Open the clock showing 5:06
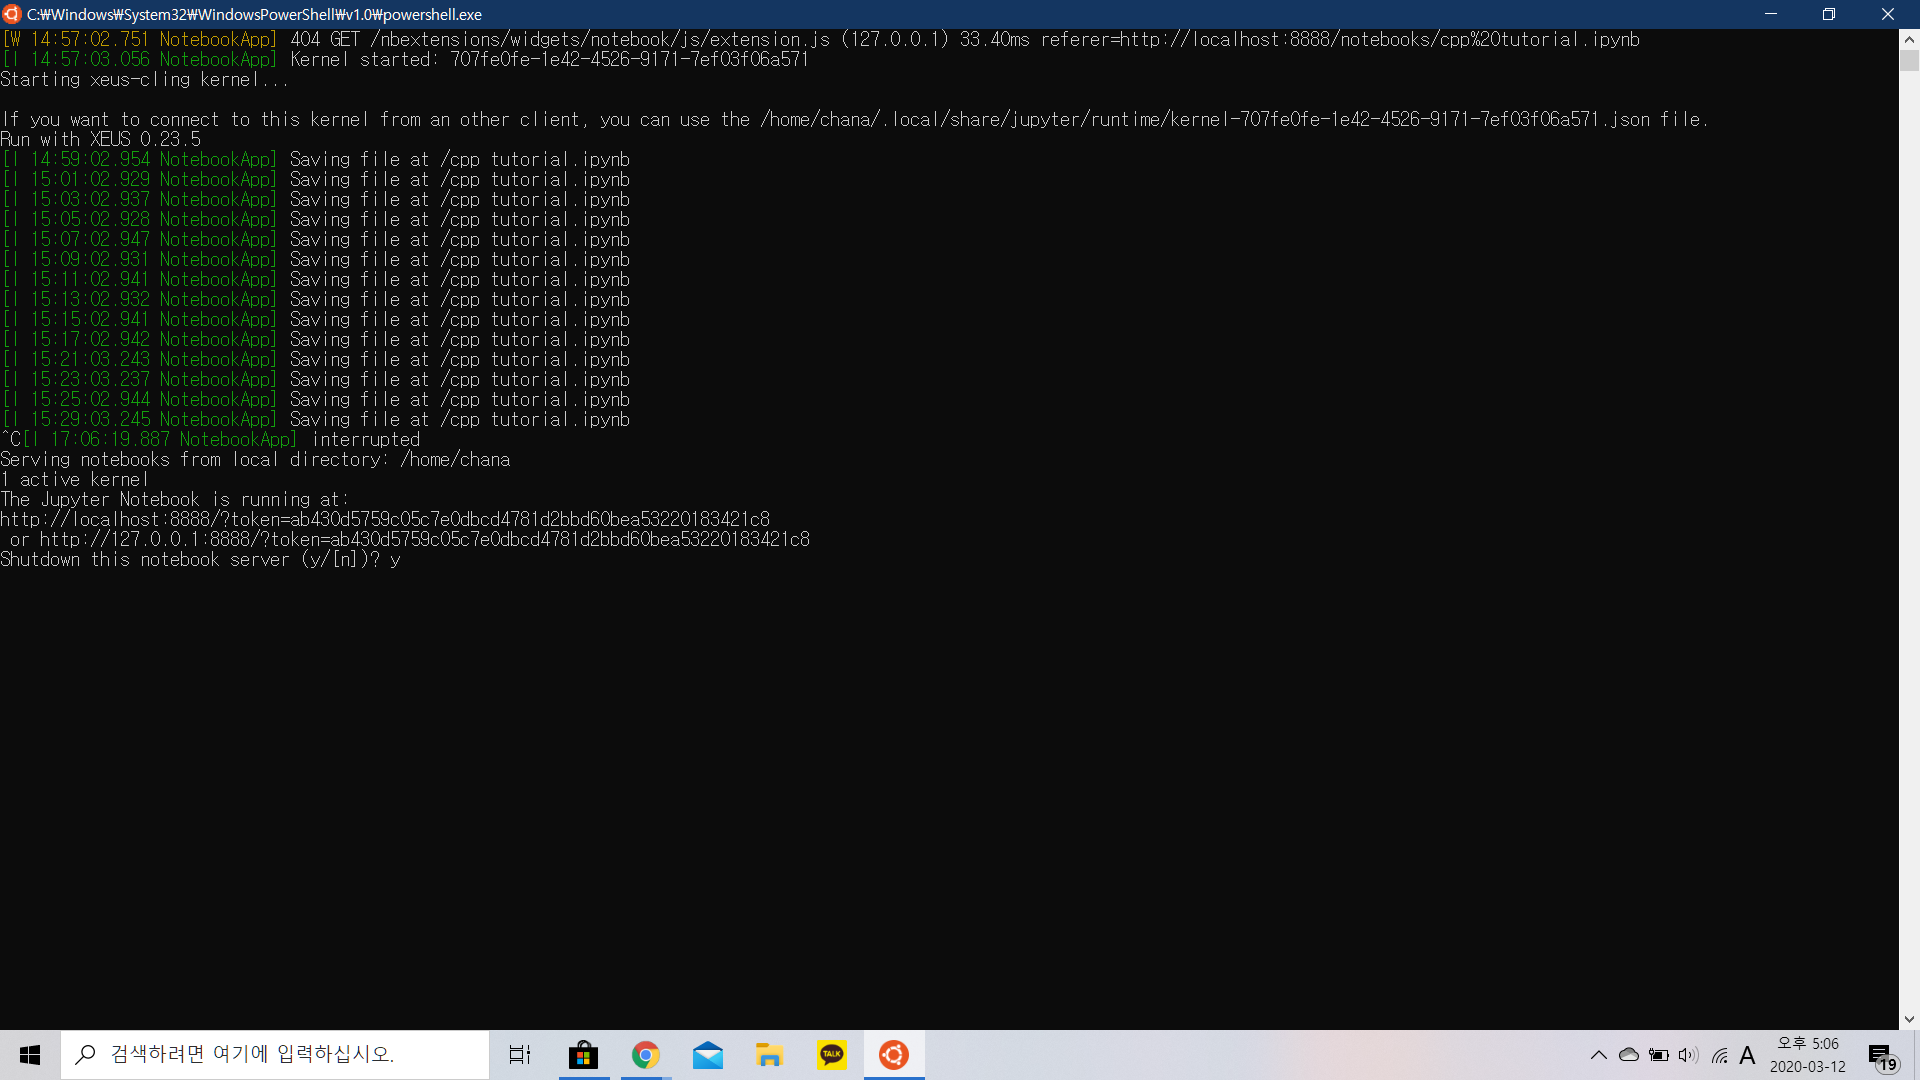This screenshot has height=1080, width=1920. (1808, 1055)
